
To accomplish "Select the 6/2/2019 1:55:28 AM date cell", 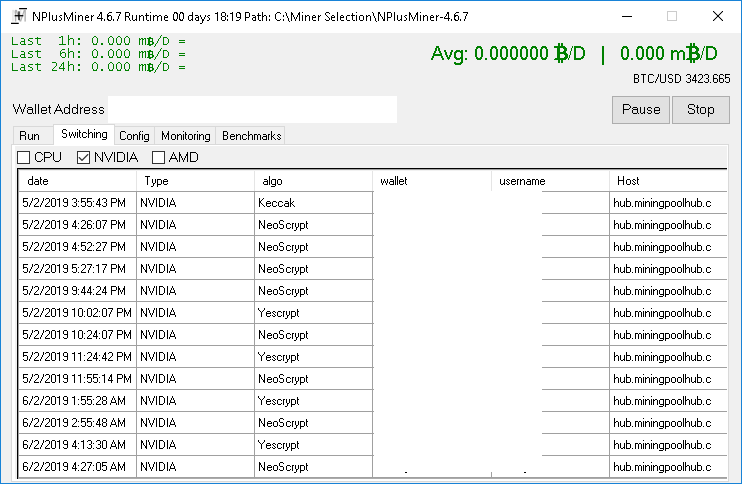I will tap(78, 401).
